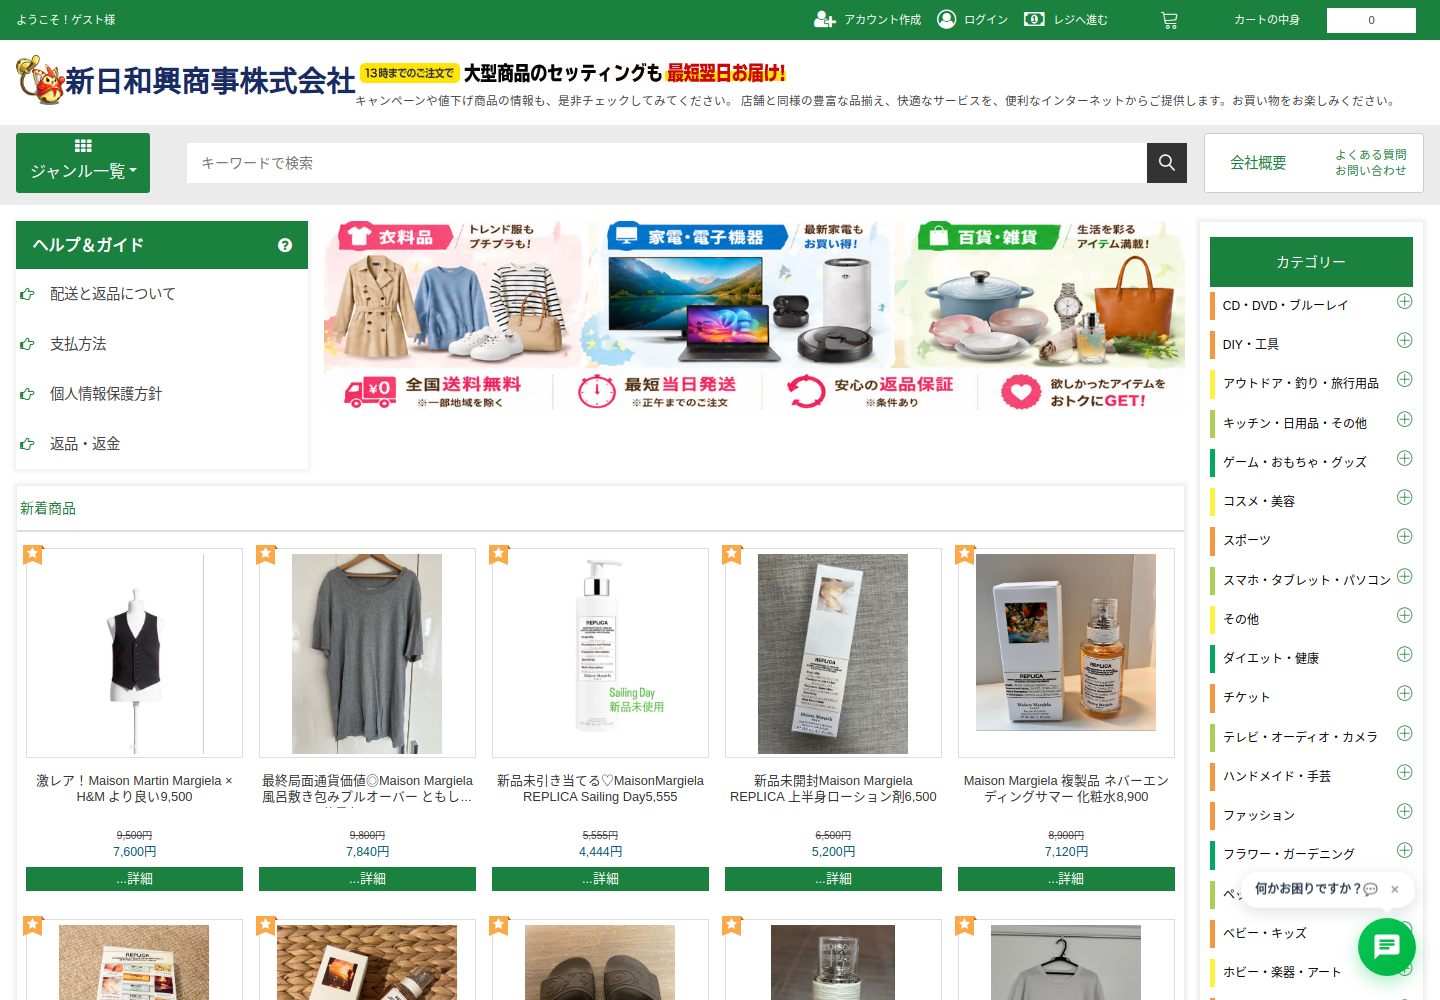Click 詳細 button for the 7,600円 vest
Viewport: 1440px width, 1000px height.
[x=134, y=879]
